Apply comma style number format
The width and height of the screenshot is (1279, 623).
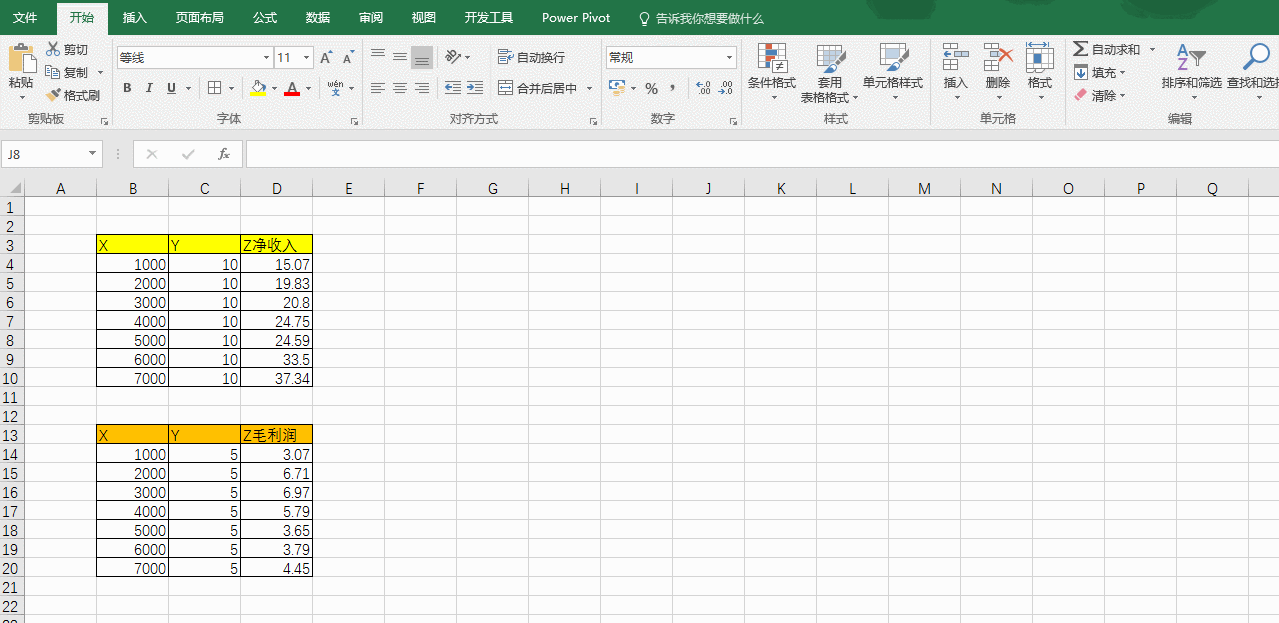coord(673,88)
